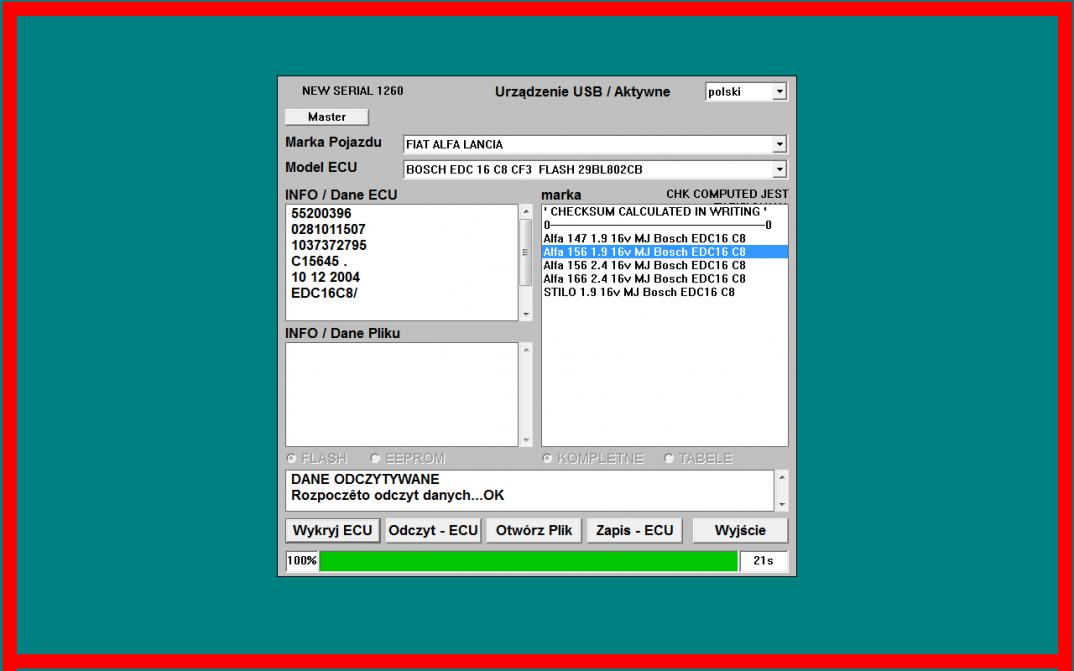Click the Otwórz Plik button
The image size is (1074, 671).
(534, 531)
